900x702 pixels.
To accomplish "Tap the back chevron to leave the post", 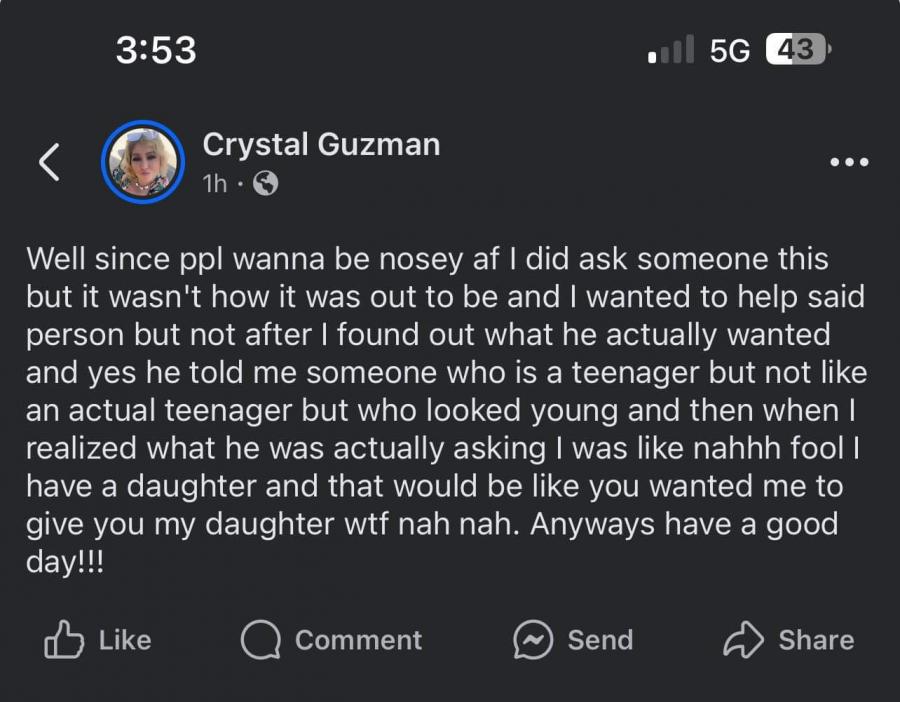I will pos(47,161).
